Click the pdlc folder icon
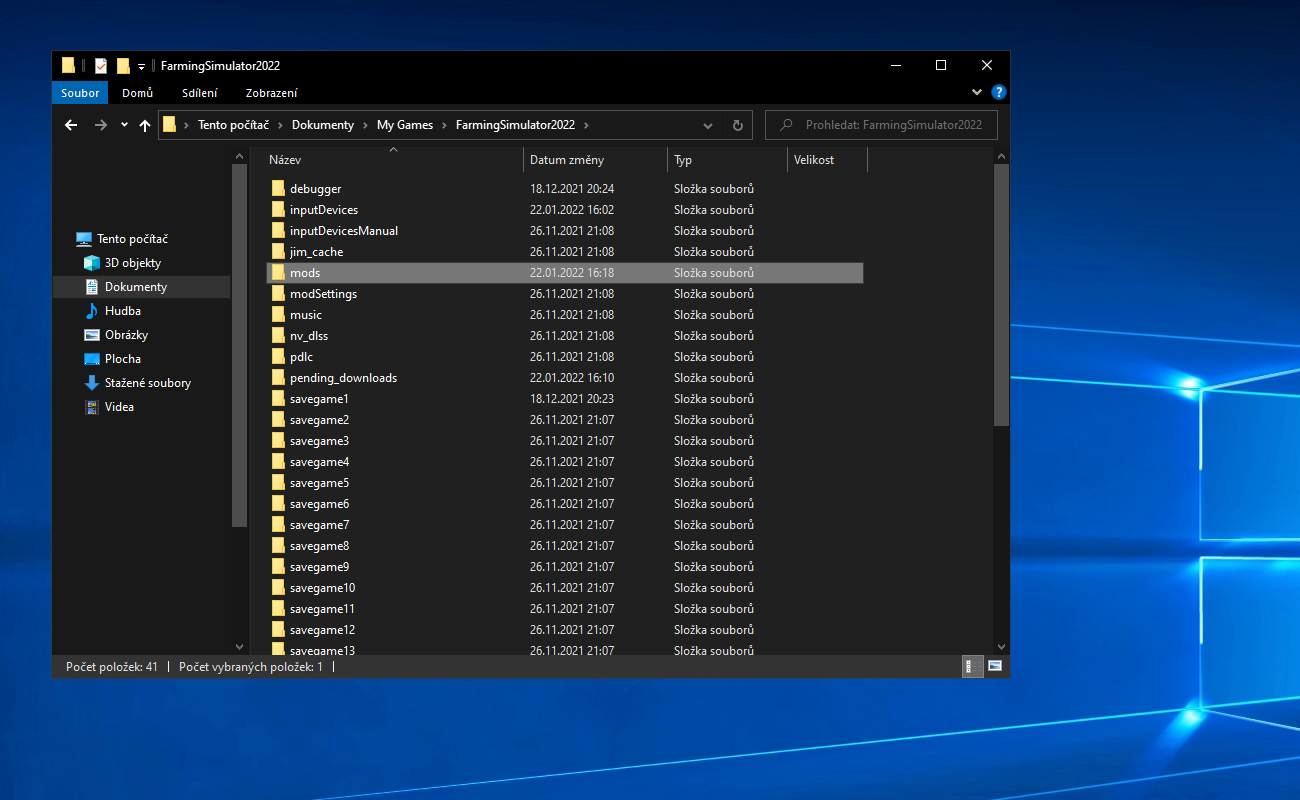The width and height of the screenshot is (1300, 800). pos(279,357)
